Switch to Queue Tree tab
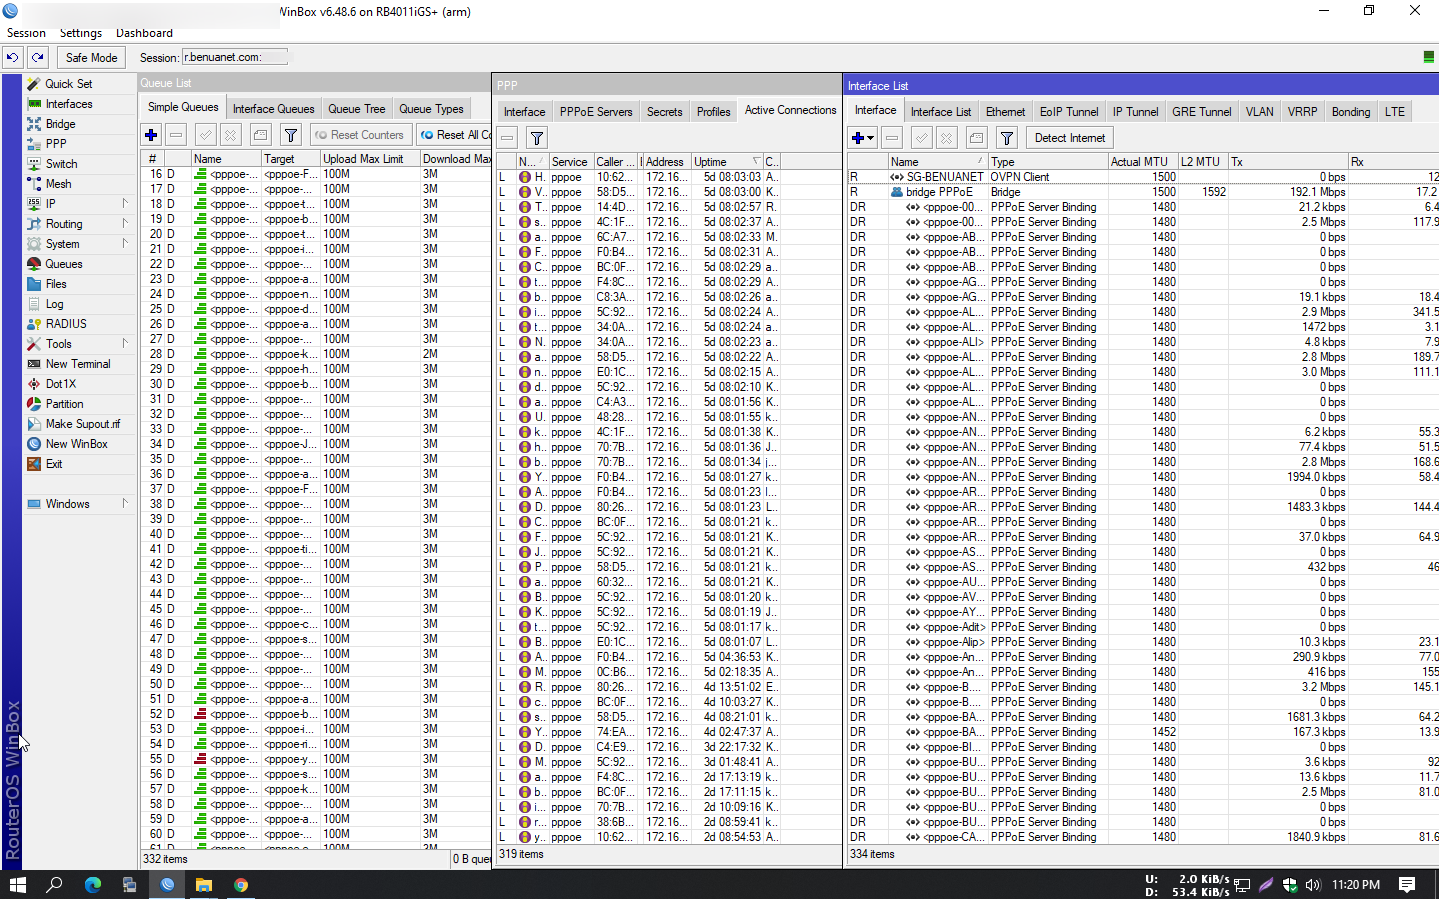1439x899 pixels. tap(356, 109)
